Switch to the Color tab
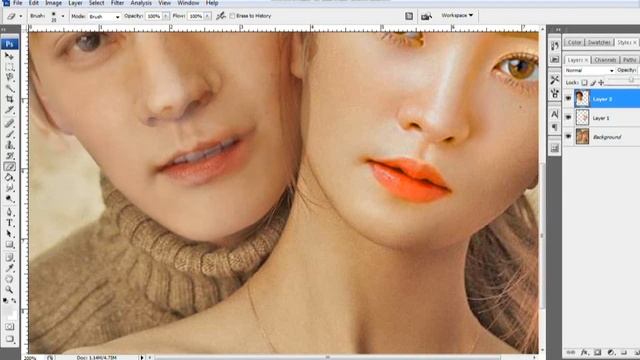The width and height of the screenshot is (640, 360). point(574,42)
